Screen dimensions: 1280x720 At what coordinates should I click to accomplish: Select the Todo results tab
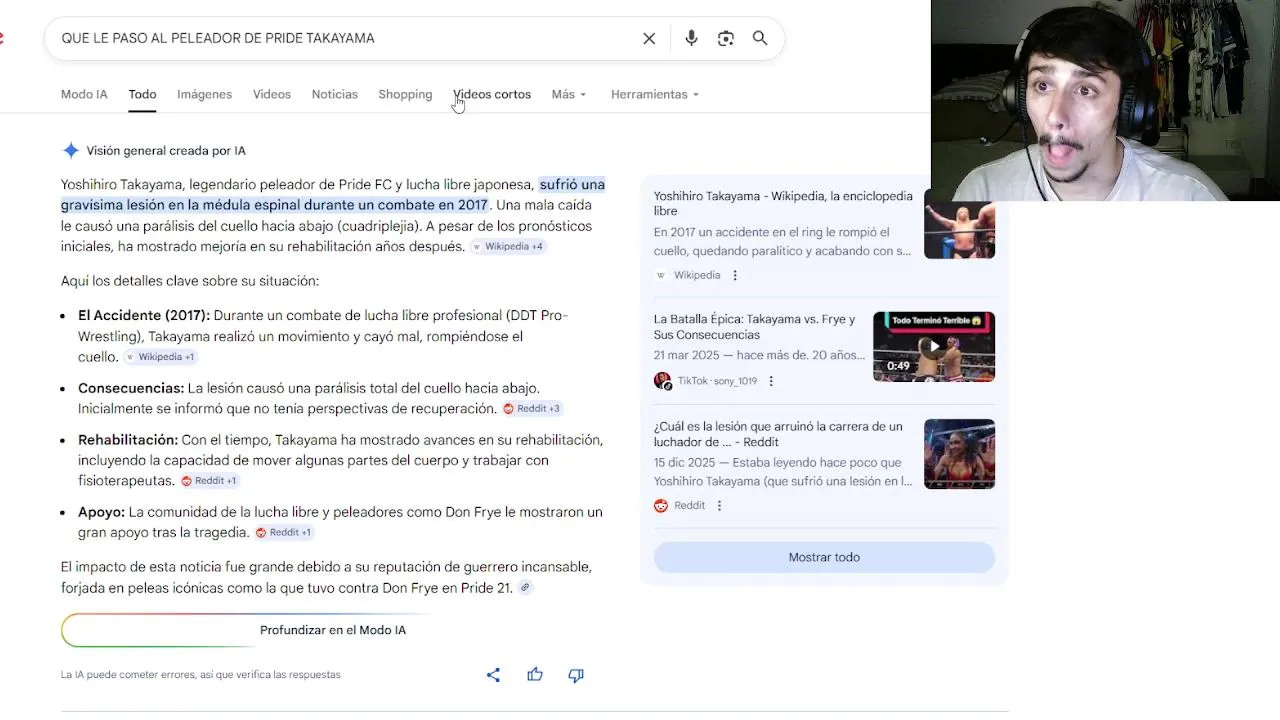tap(142, 94)
